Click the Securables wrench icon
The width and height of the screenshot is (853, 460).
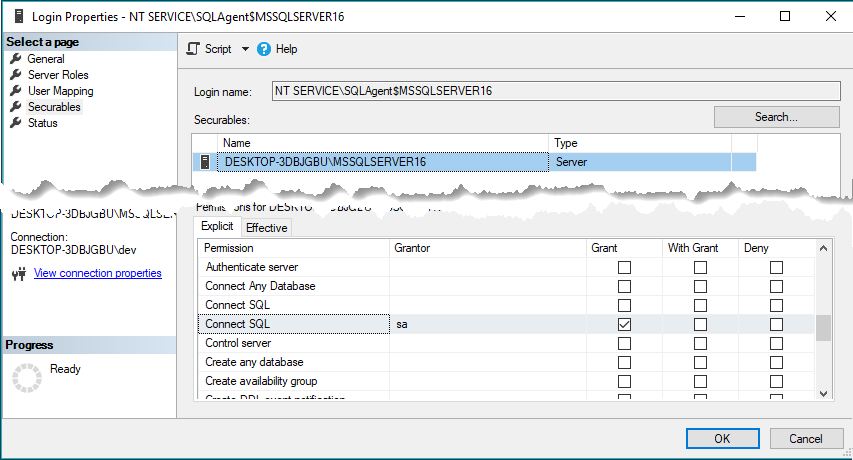16,106
